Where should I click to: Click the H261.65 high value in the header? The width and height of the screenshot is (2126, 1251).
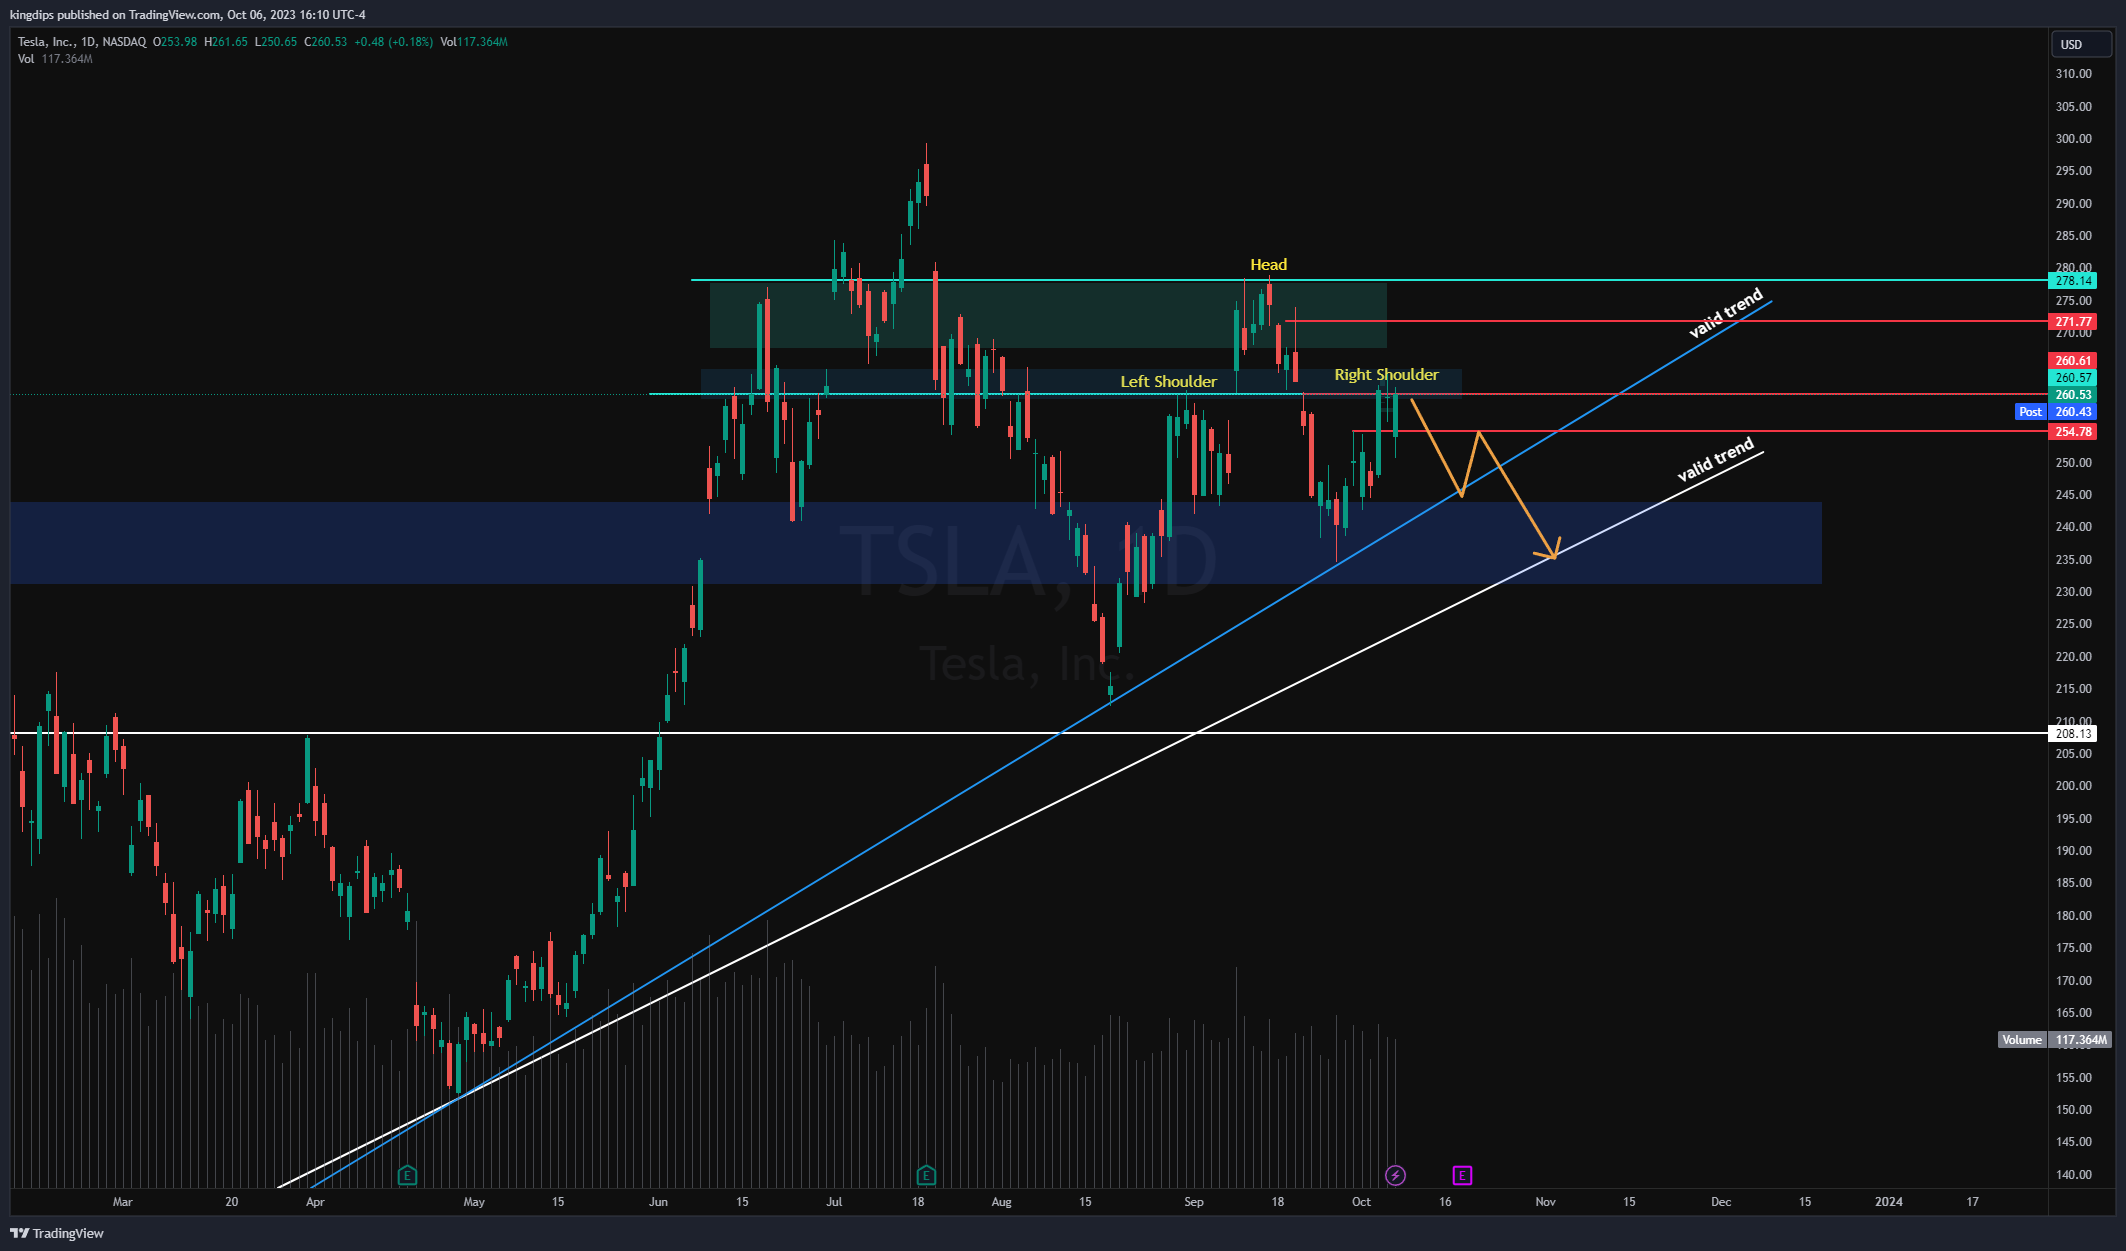pos(226,42)
